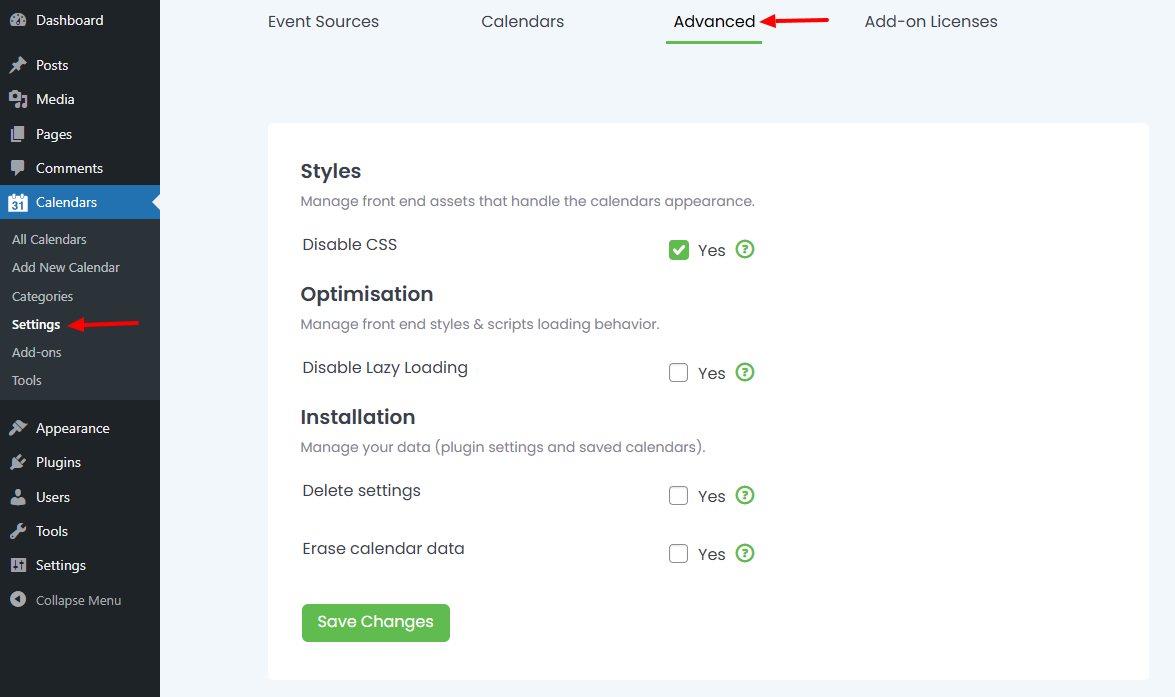Click the Posts pushpin icon

pyautogui.click(x=18, y=65)
